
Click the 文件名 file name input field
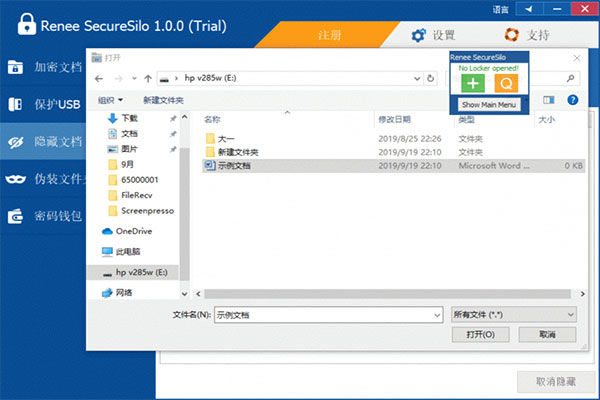pos(320,314)
